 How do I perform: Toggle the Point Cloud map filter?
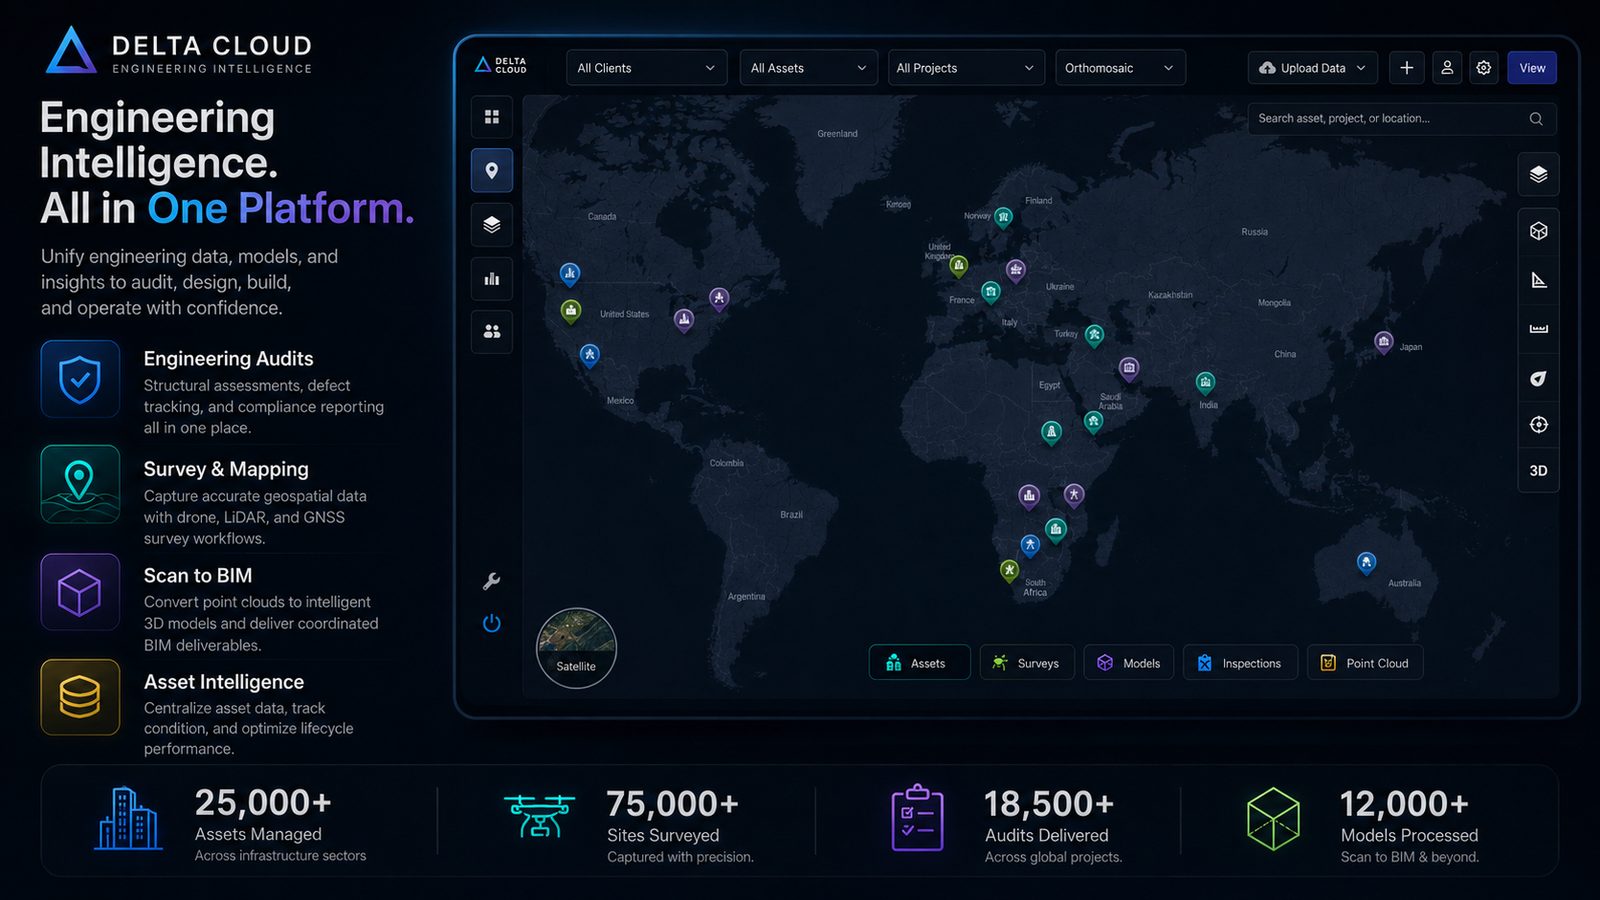point(1365,663)
